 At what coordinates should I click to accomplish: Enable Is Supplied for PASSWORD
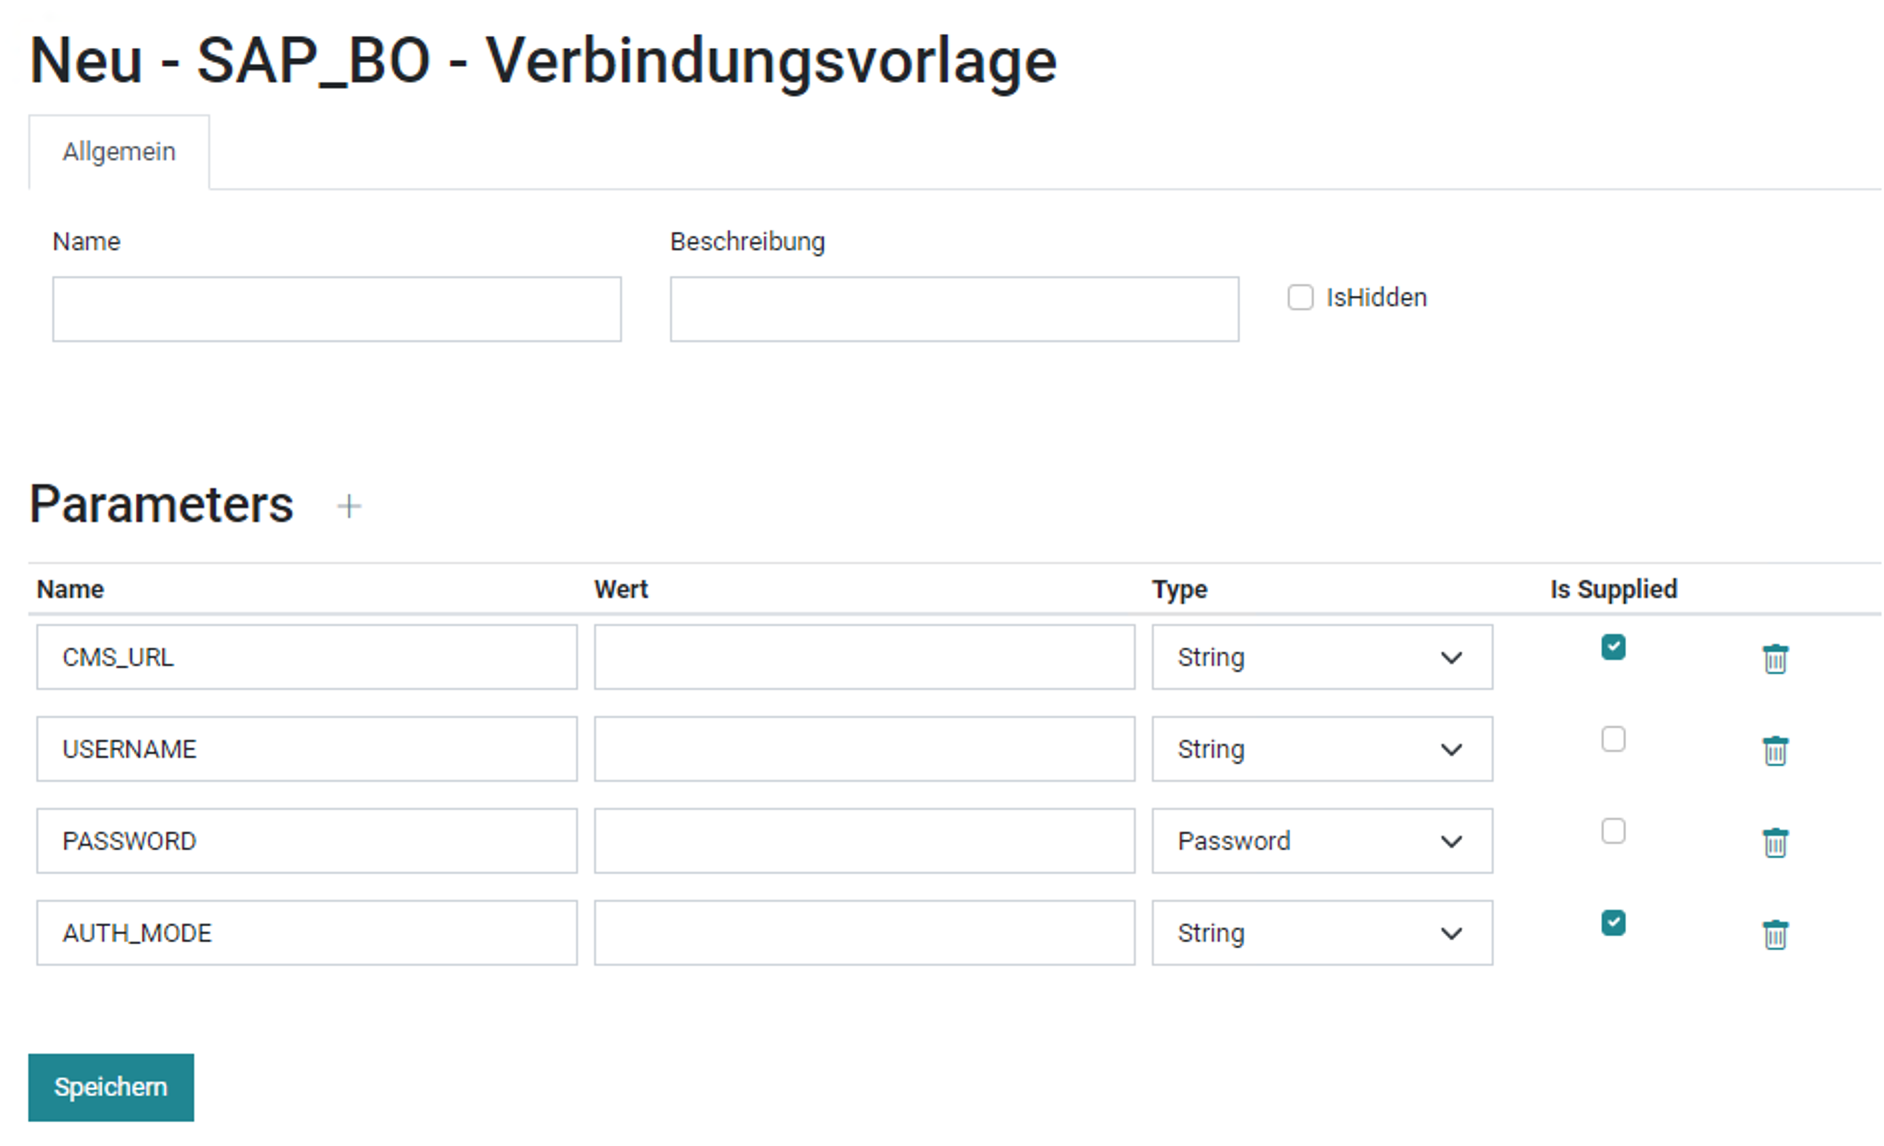(x=1613, y=831)
